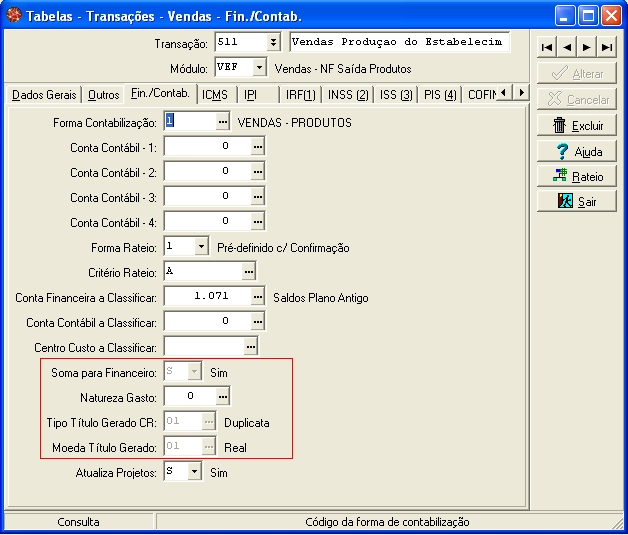This screenshot has height=535, width=628.
Task: Open lookup for Moeda Título Gerado
Action: (x=209, y=447)
